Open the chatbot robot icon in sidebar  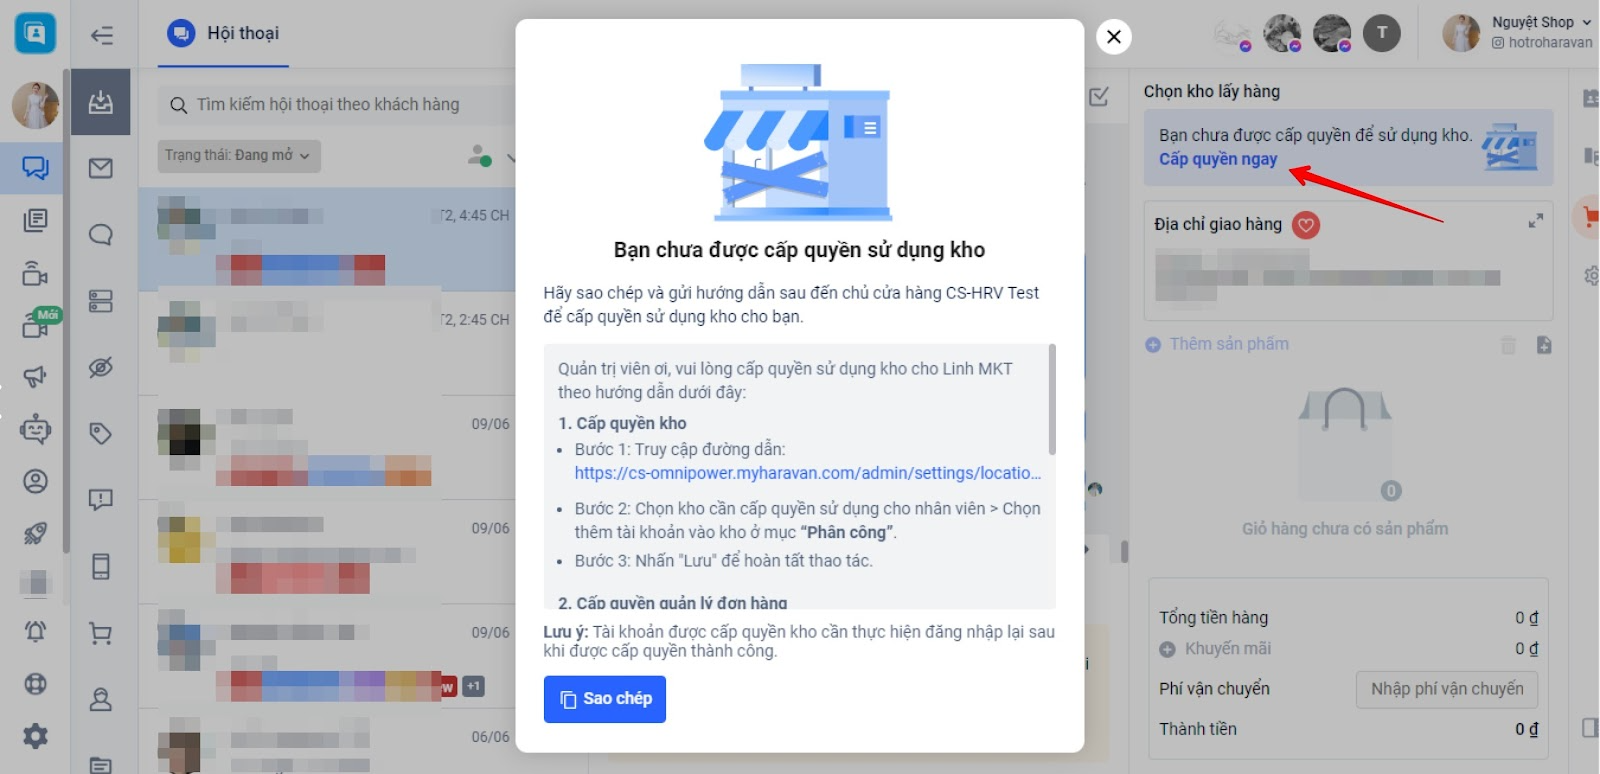tap(35, 429)
